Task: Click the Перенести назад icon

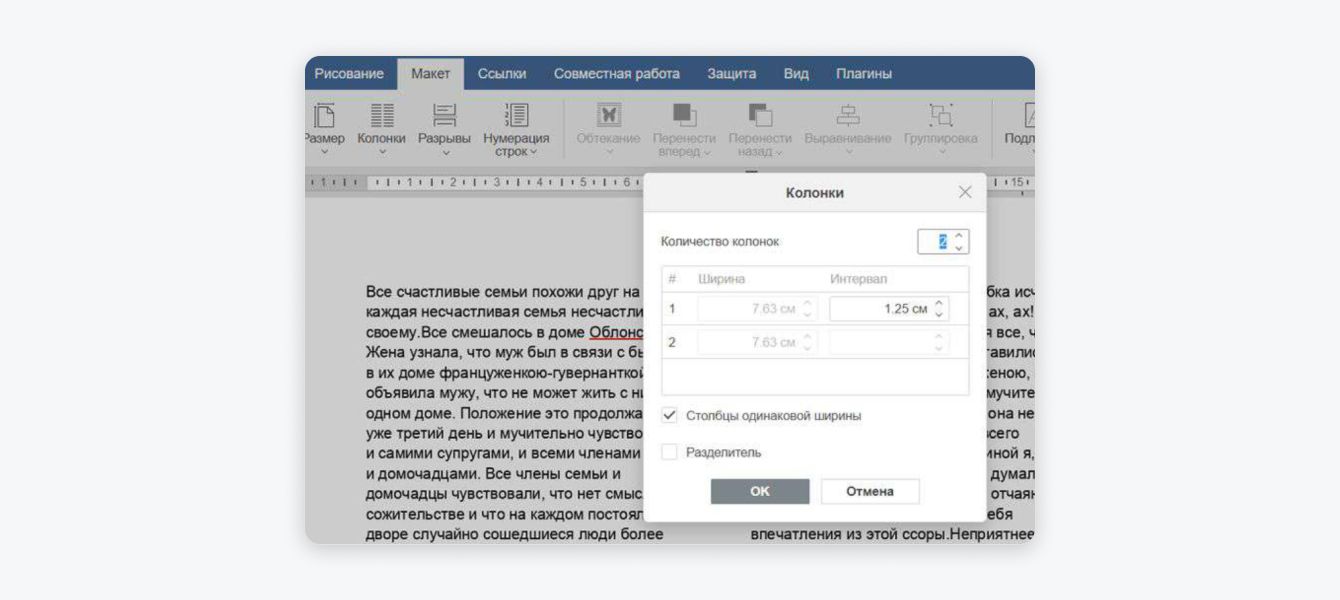Action: tap(760, 115)
